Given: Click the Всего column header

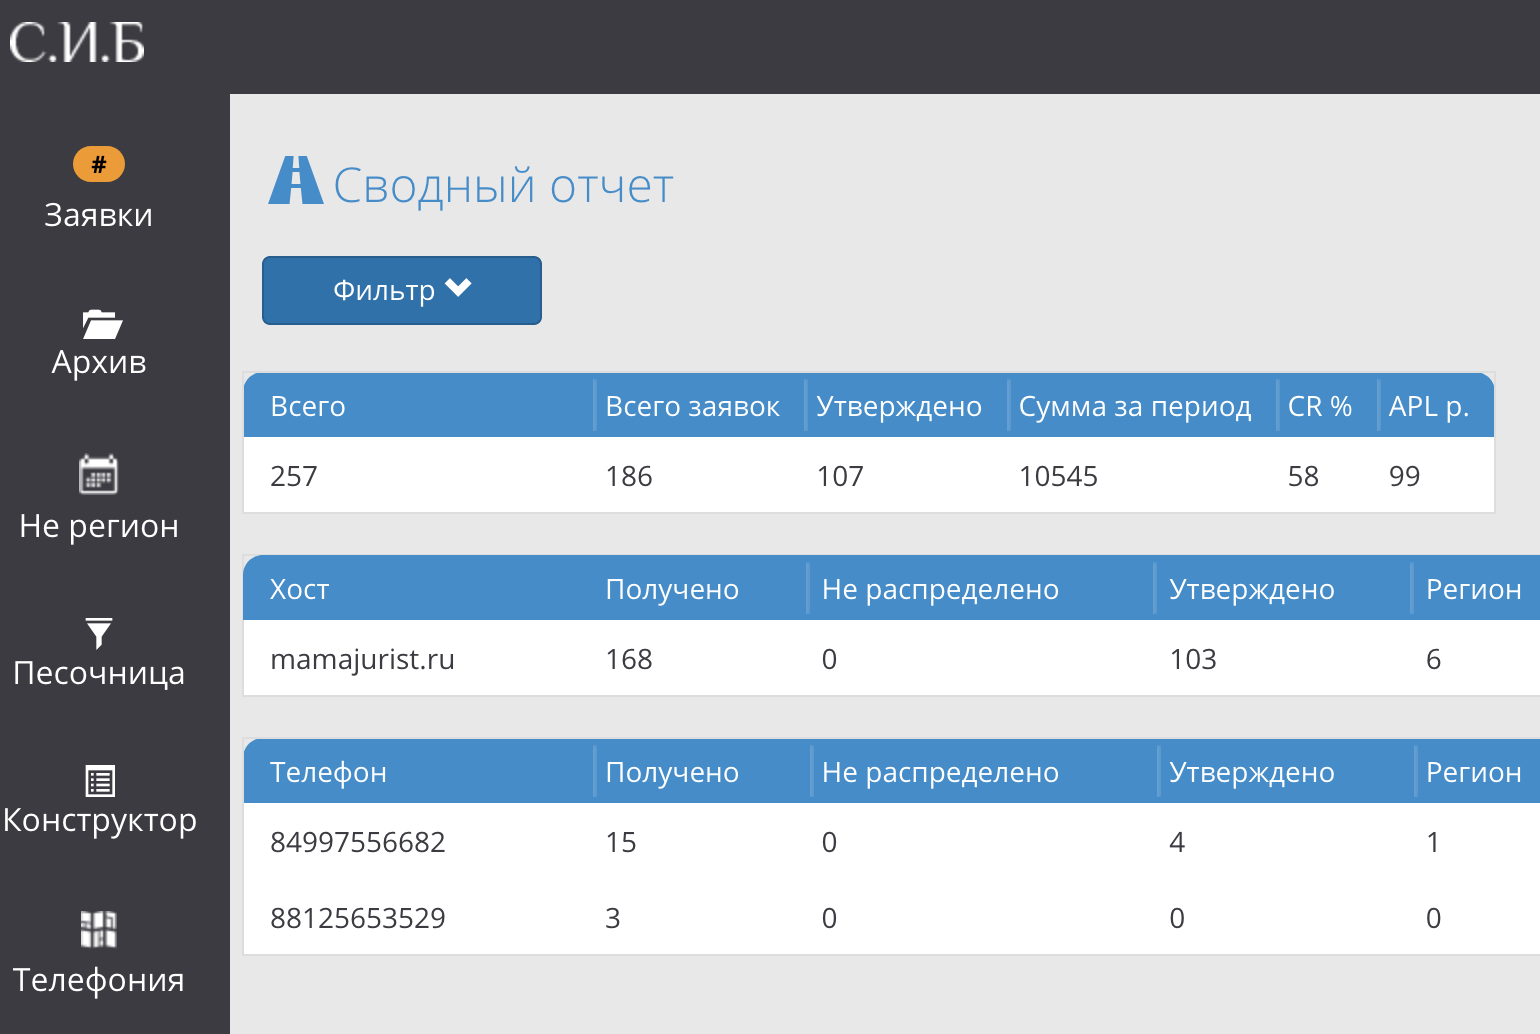Looking at the screenshot, I should 308,406.
